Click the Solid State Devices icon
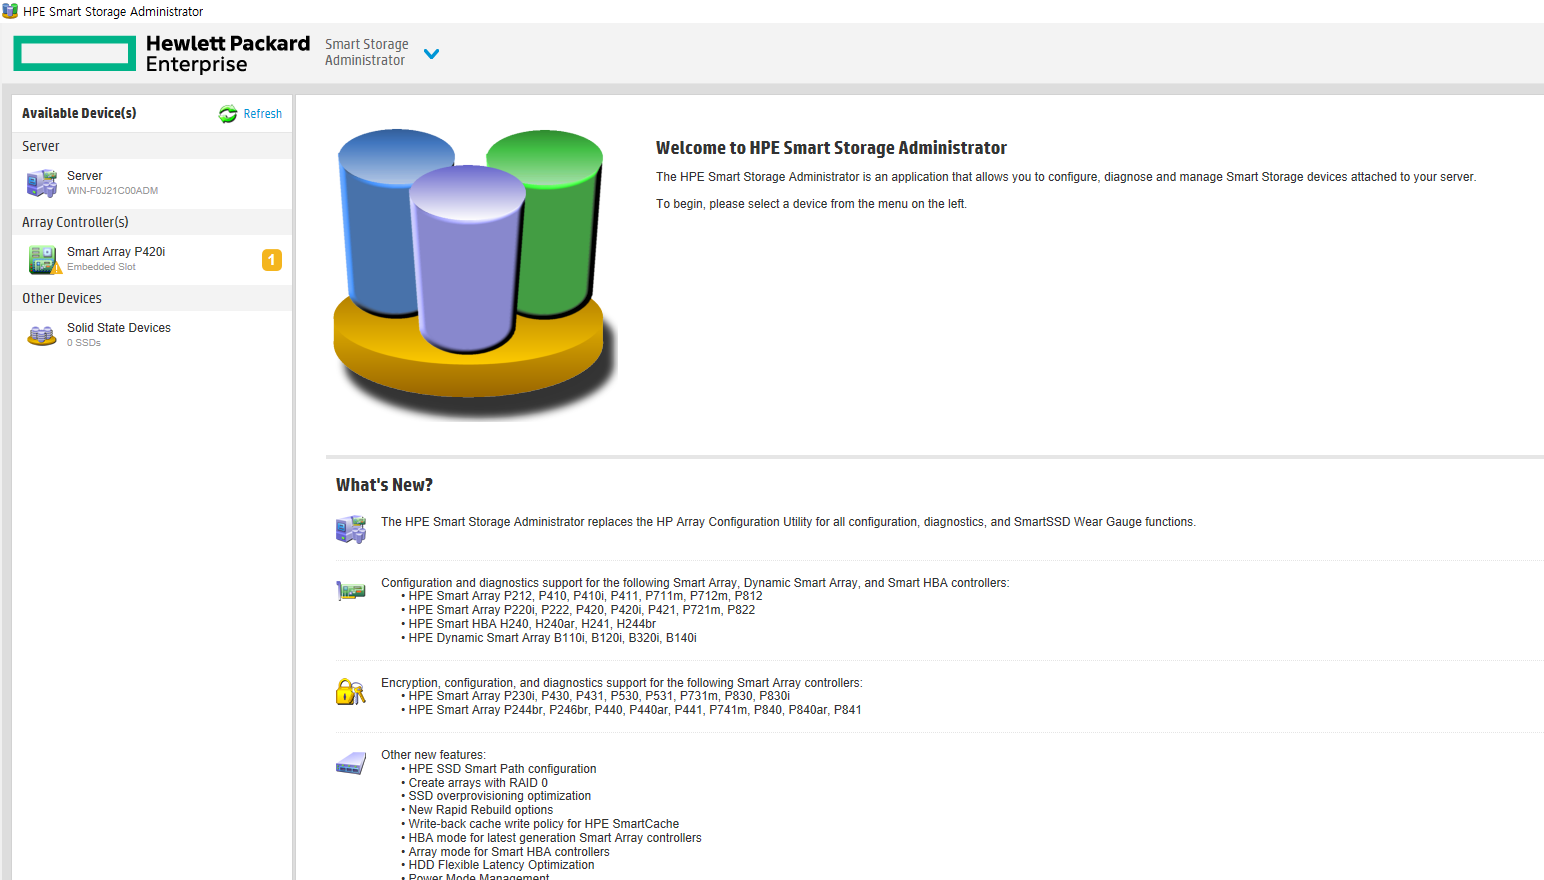 click(x=42, y=336)
